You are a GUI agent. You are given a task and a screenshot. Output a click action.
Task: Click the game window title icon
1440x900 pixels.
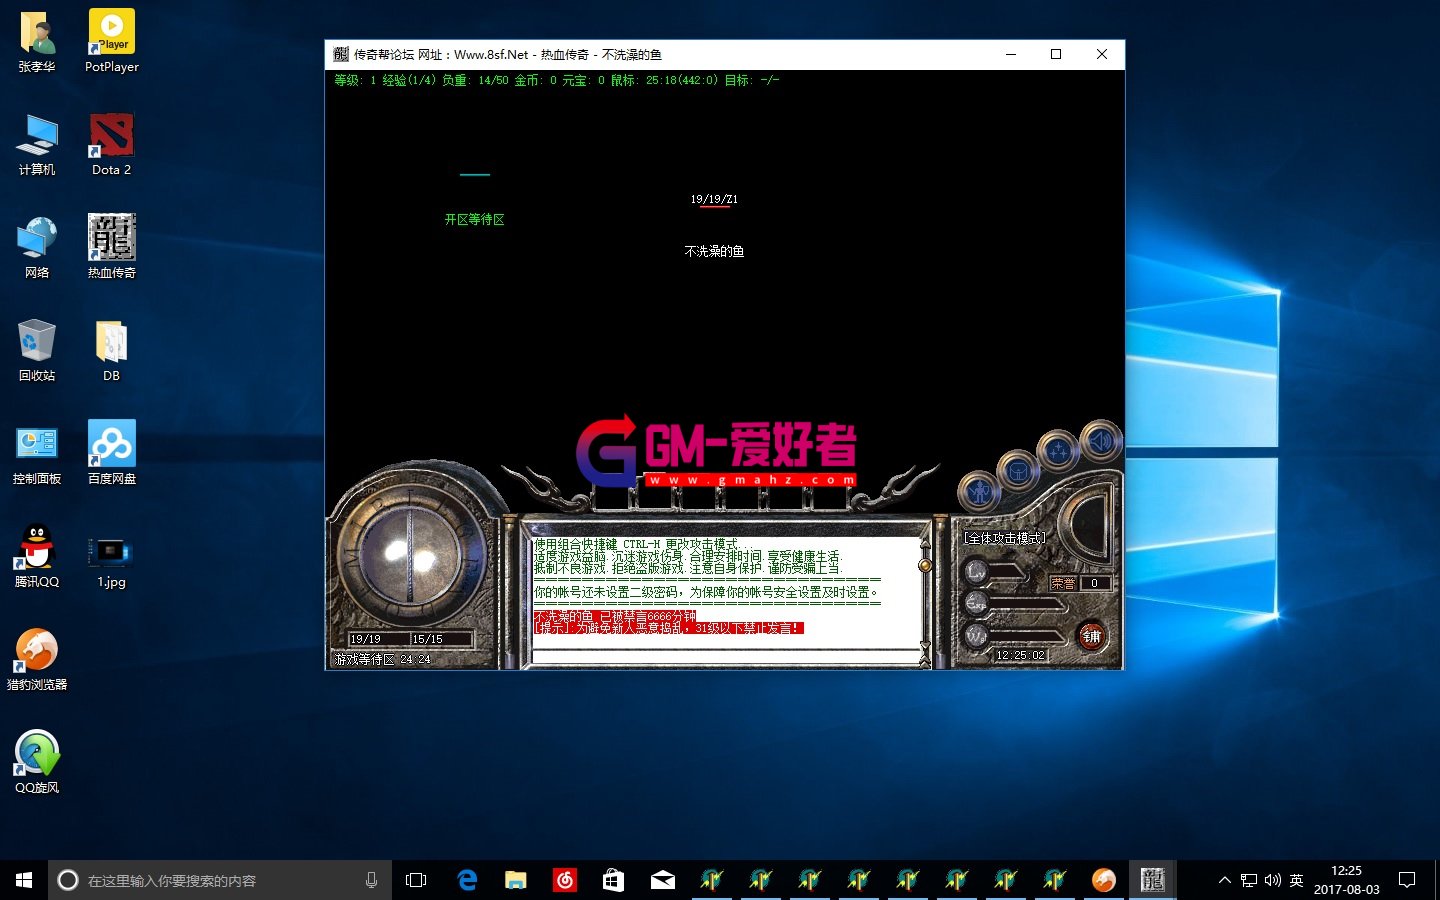pyautogui.click(x=341, y=54)
